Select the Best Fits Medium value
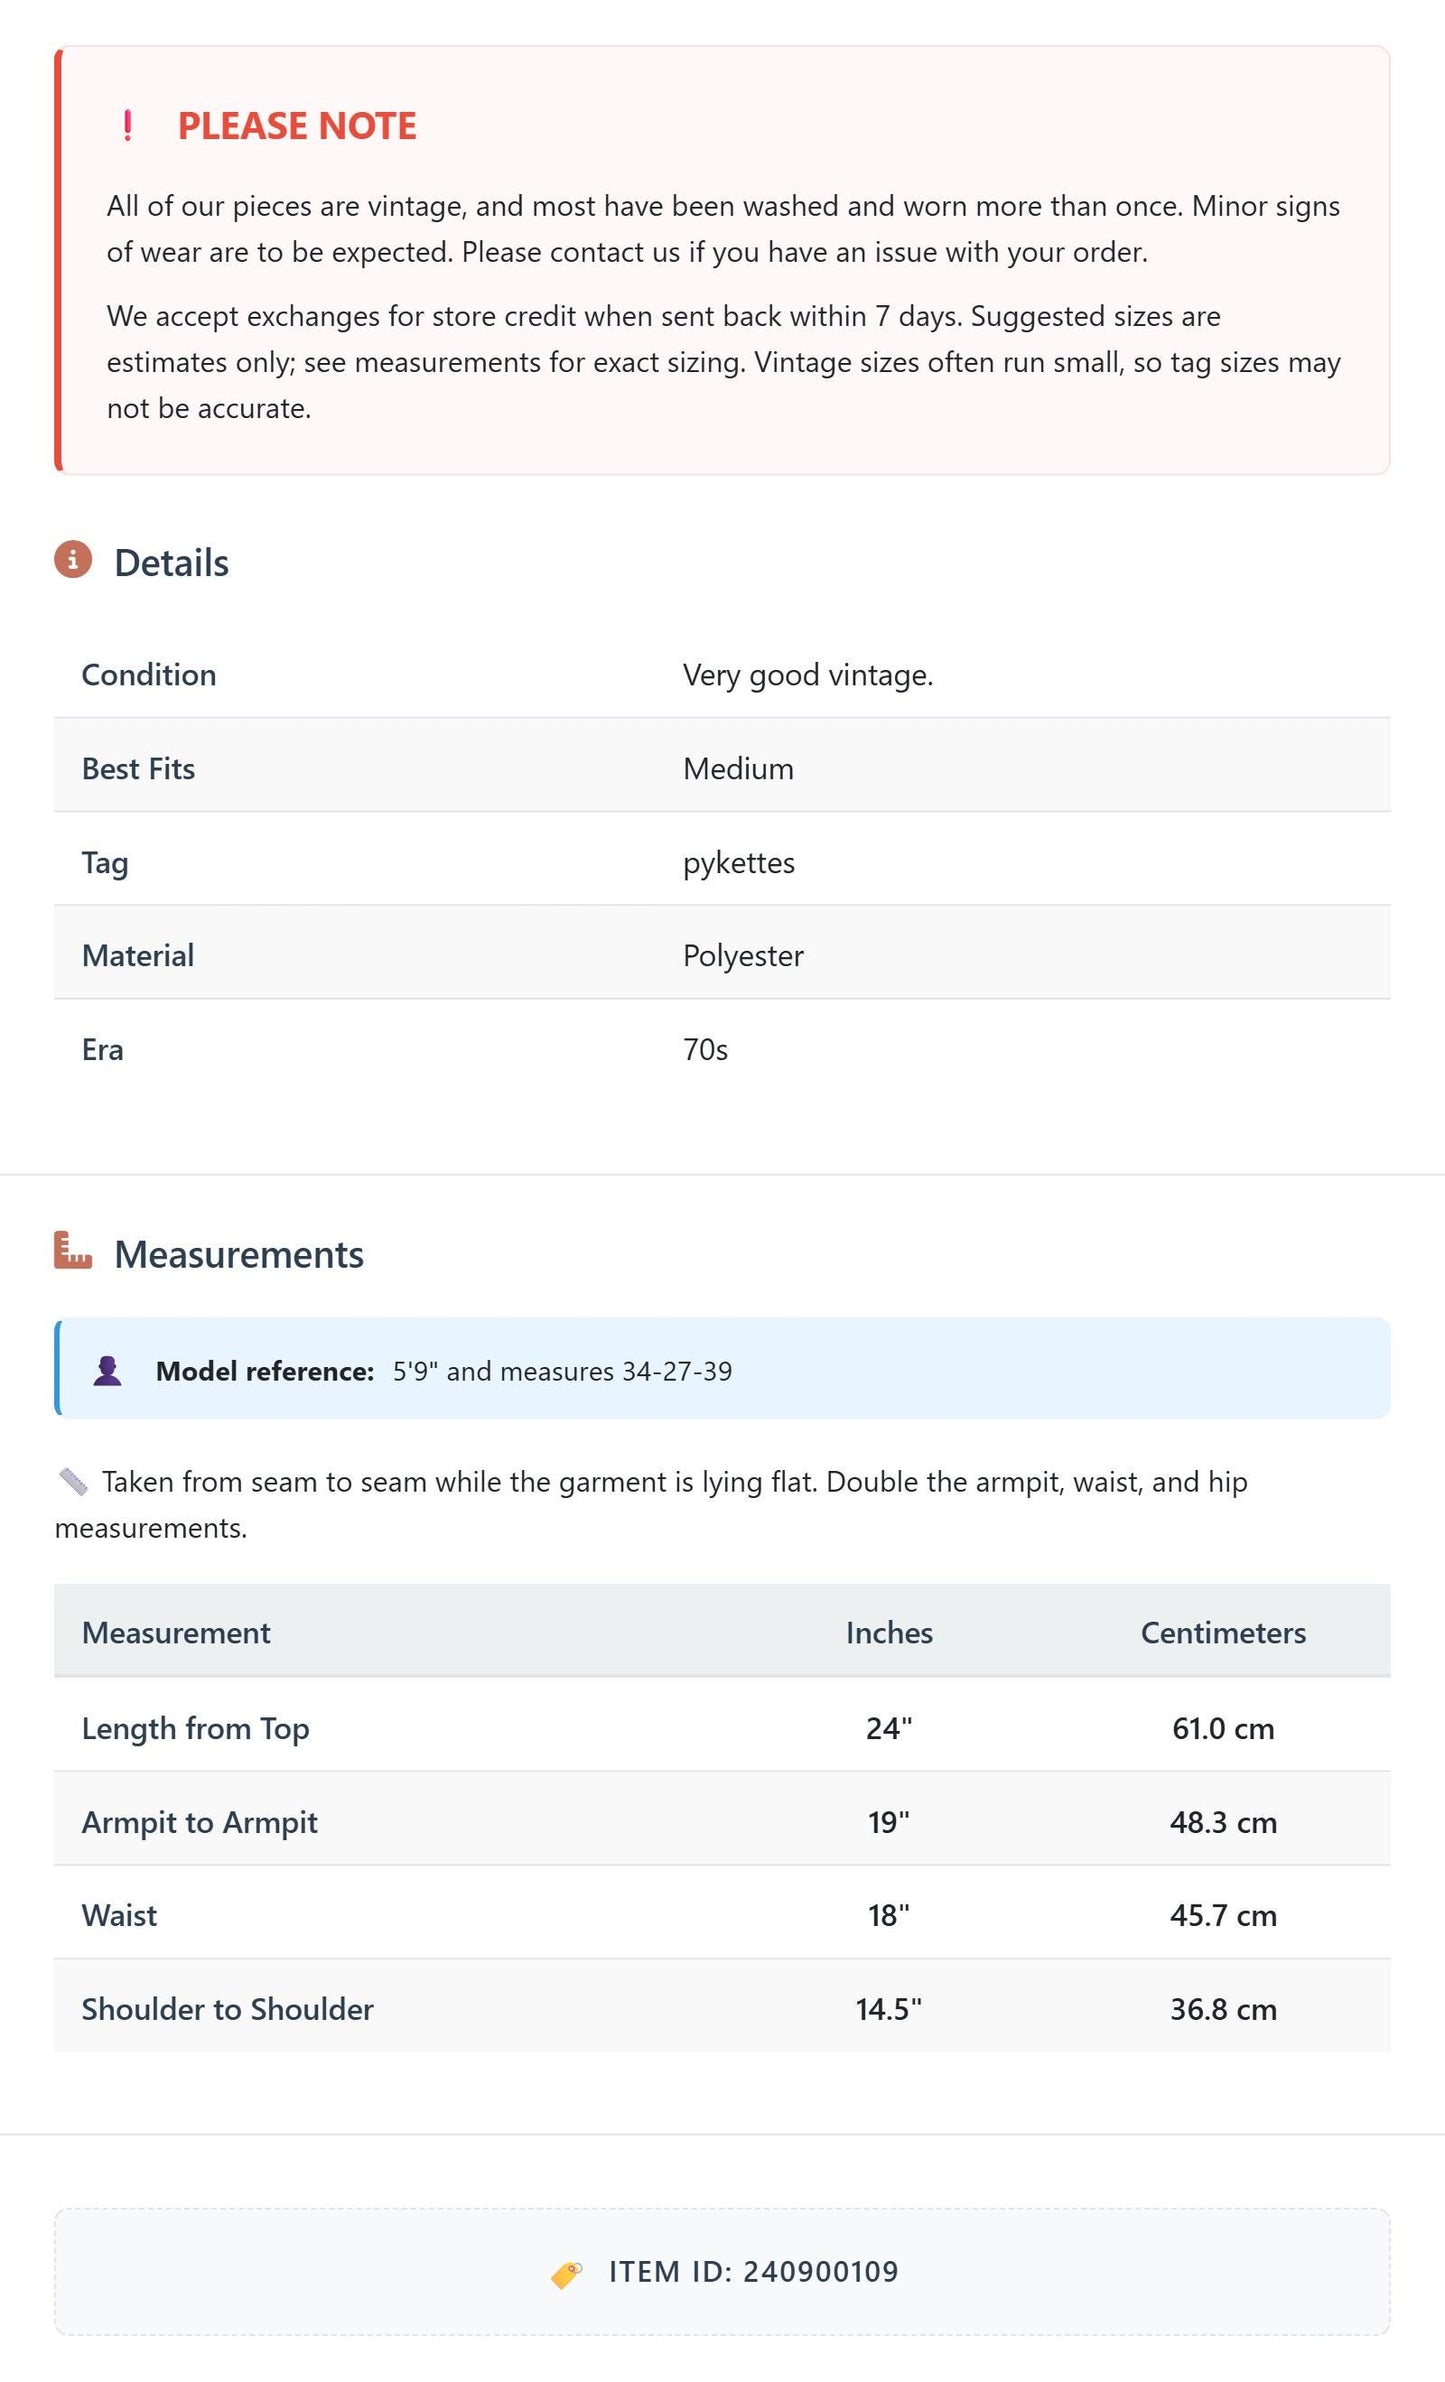 738,768
